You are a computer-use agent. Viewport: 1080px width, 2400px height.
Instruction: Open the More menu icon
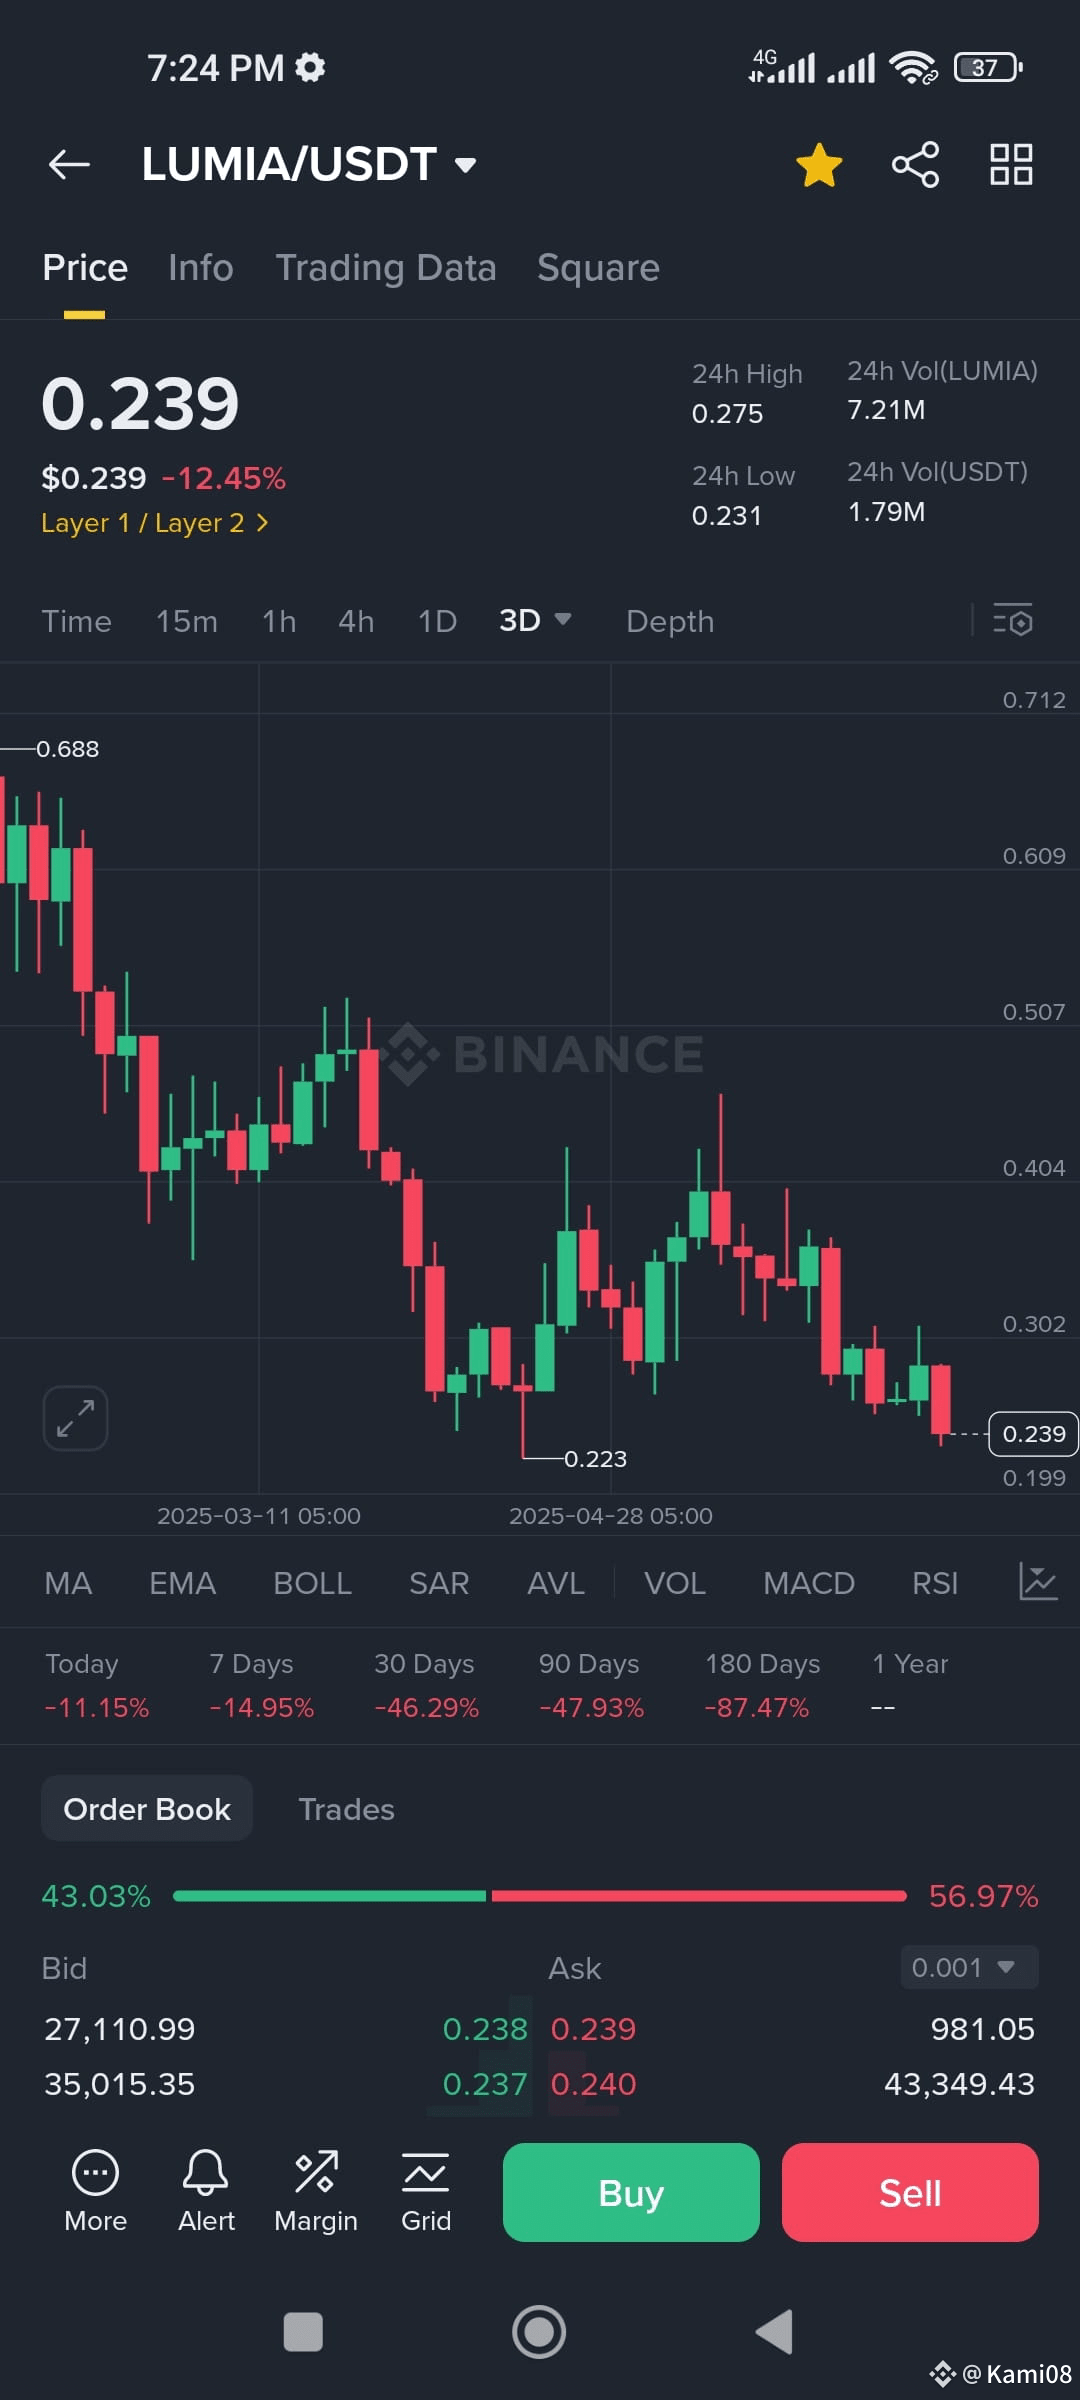(96, 2191)
